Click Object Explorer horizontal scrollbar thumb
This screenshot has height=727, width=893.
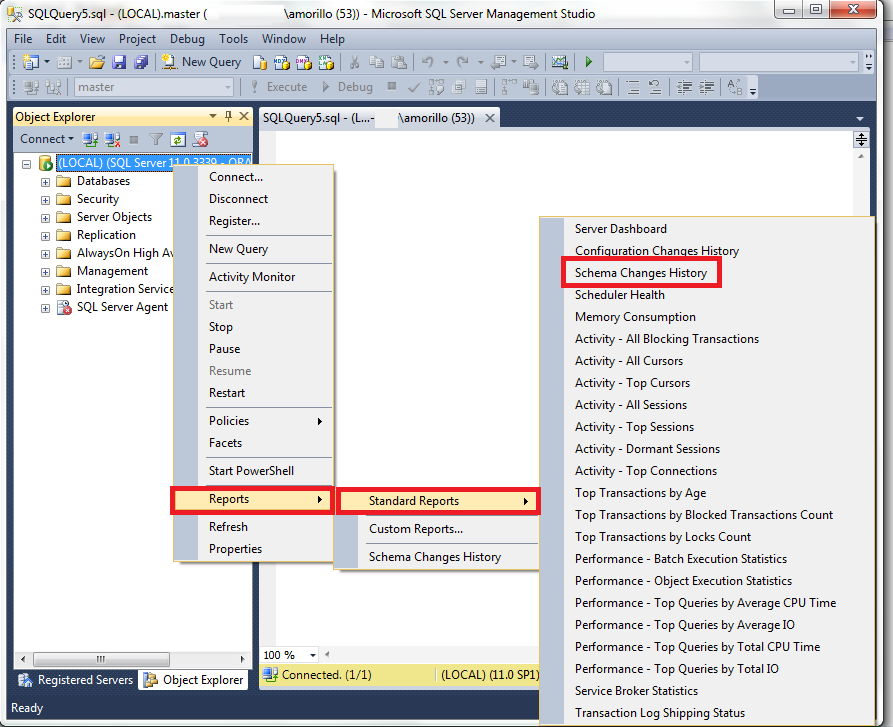(101, 659)
